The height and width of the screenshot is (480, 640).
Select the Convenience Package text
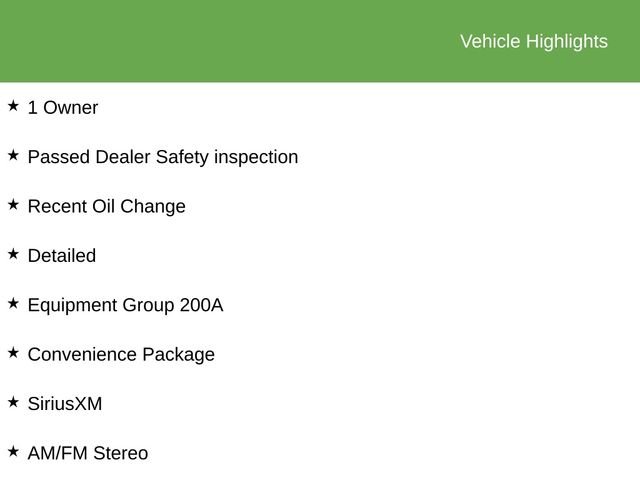(x=121, y=354)
